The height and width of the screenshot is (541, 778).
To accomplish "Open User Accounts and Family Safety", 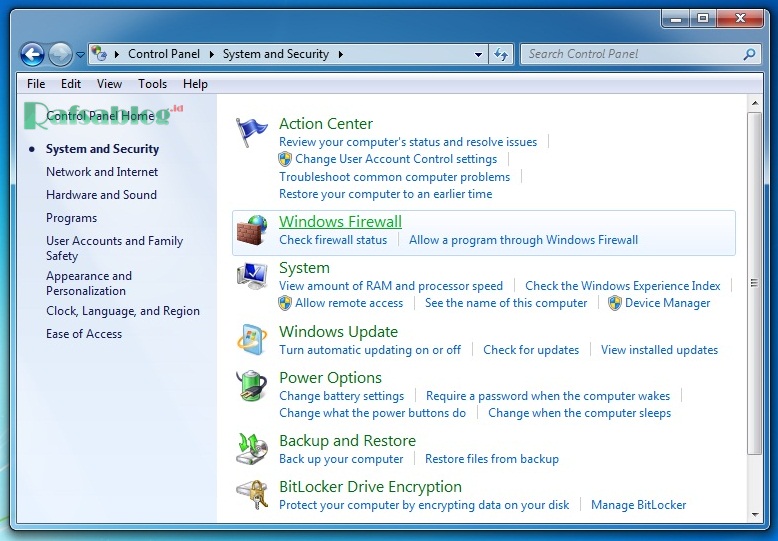I will click(x=115, y=248).
